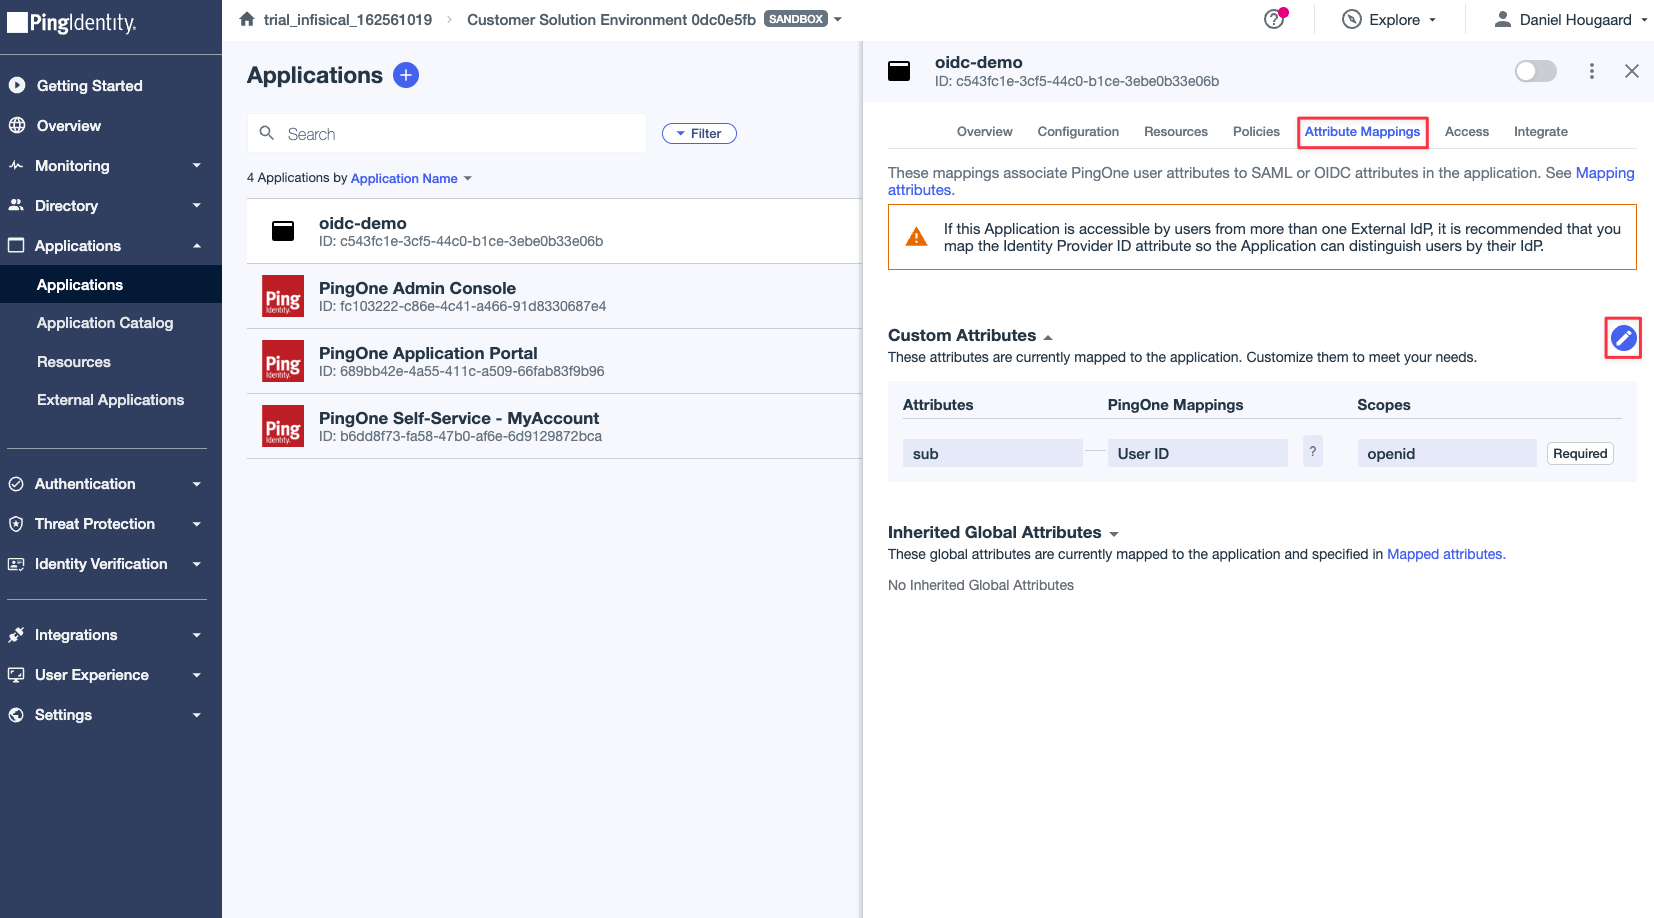1654x918 pixels.
Task: Open the Mapped attributes link
Action: tap(1446, 554)
